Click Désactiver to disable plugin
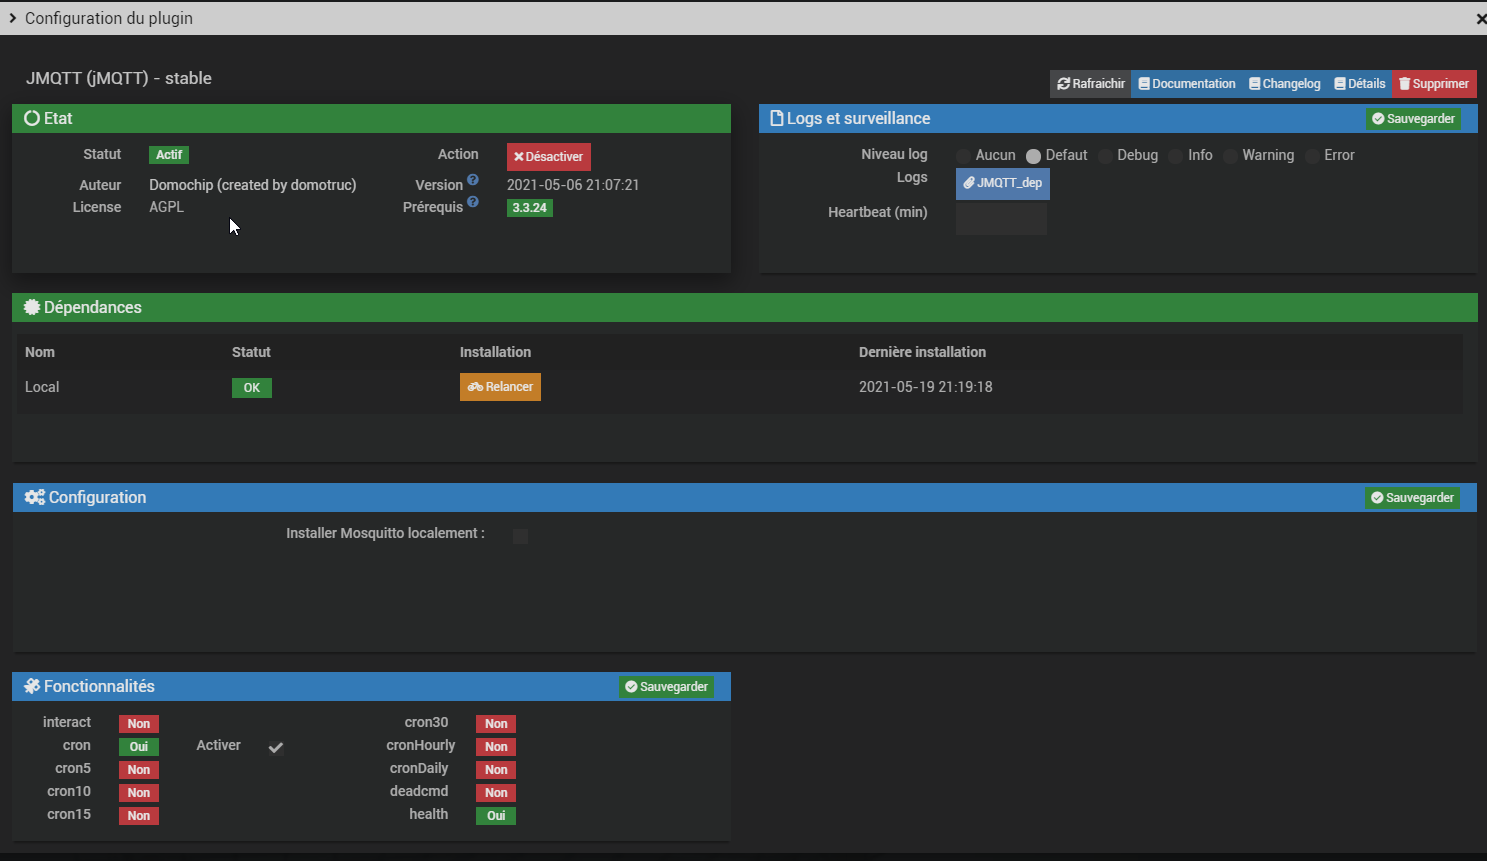This screenshot has height=861, width=1487. pyautogui.click(x=549, y=157)
